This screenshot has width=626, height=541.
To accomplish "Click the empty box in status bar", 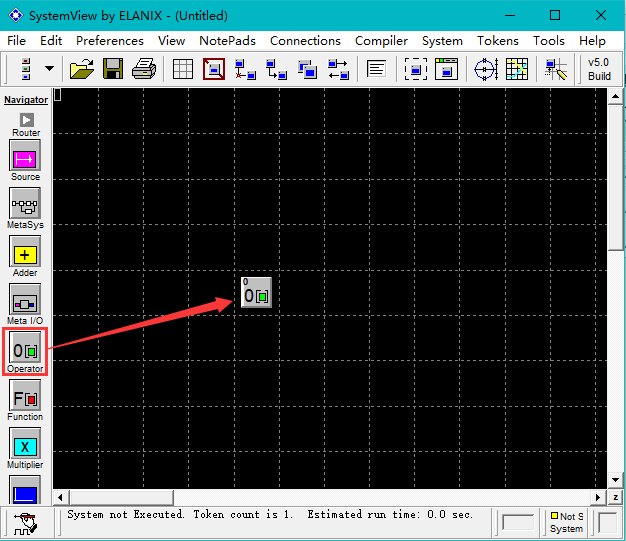I will click(518, 523).
